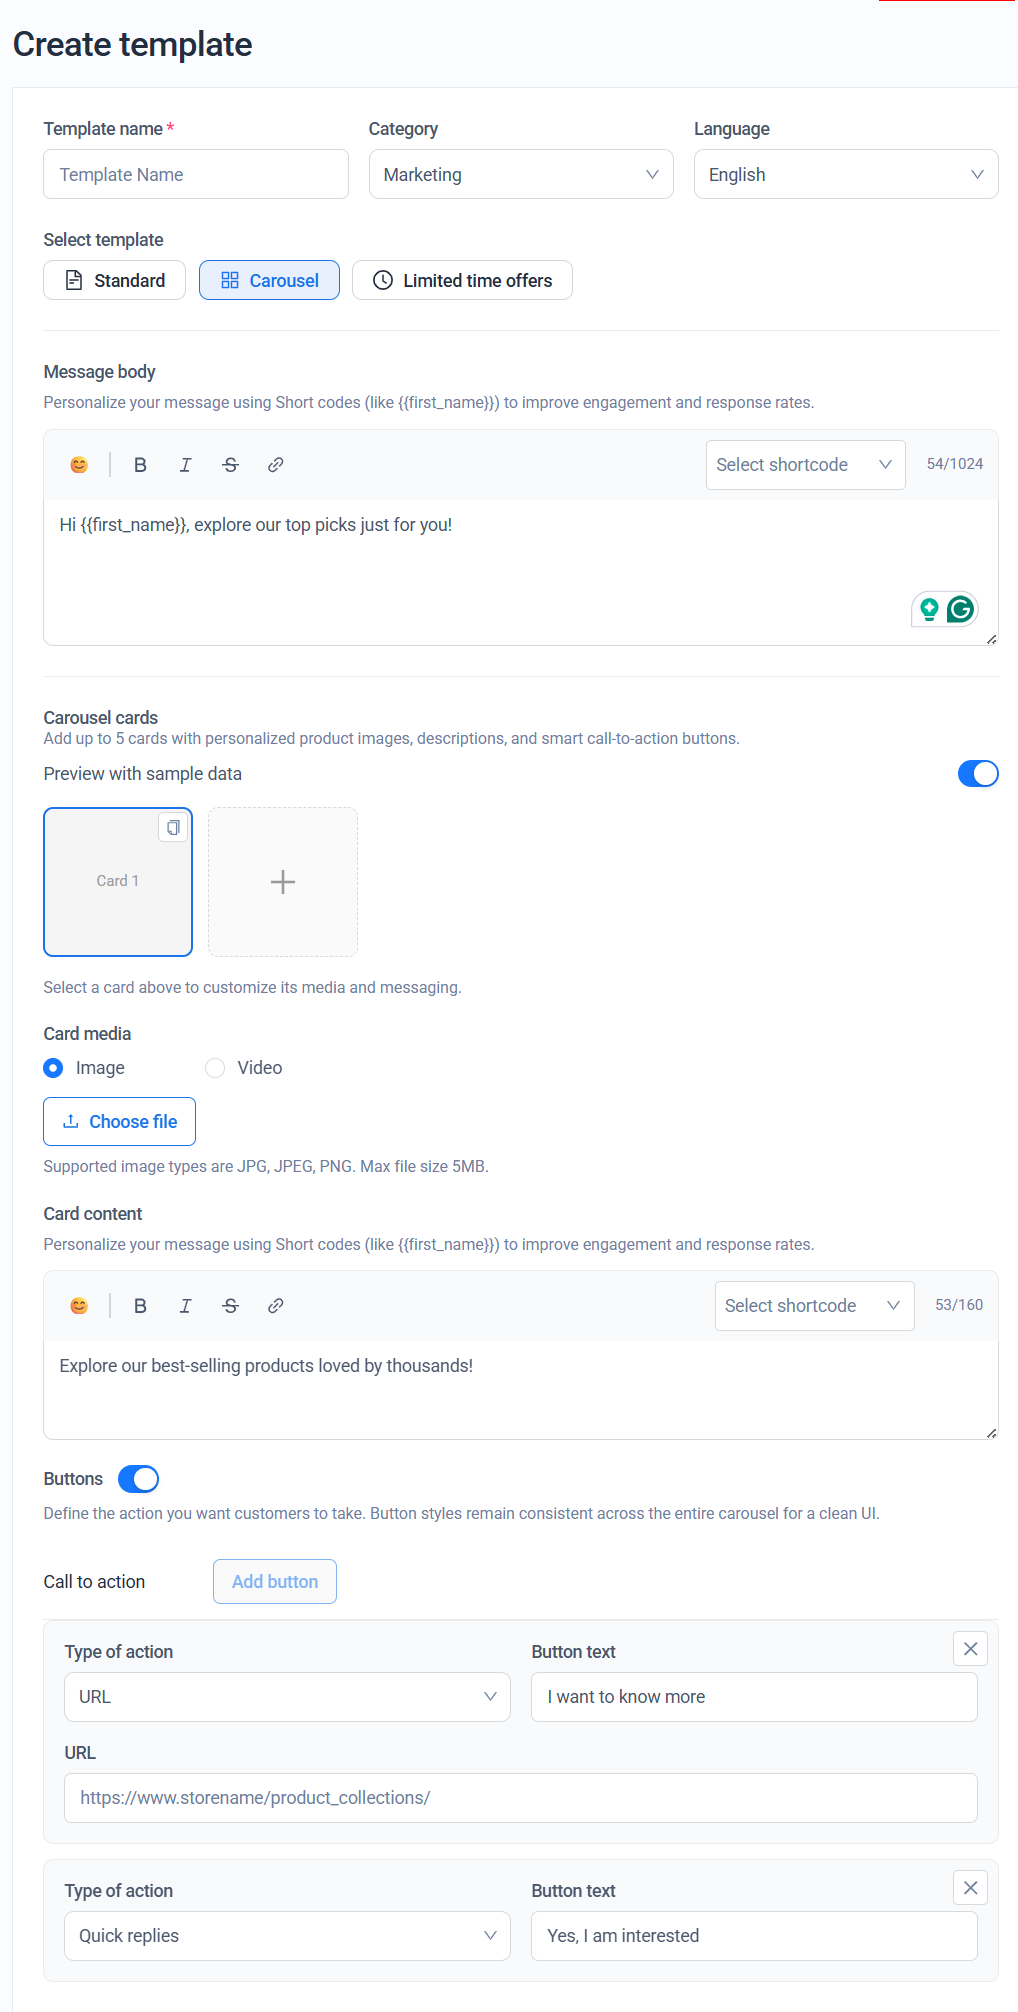Expand the Language dropdown showing English
Screen dimensions: 1018x2012
[846, 175]
